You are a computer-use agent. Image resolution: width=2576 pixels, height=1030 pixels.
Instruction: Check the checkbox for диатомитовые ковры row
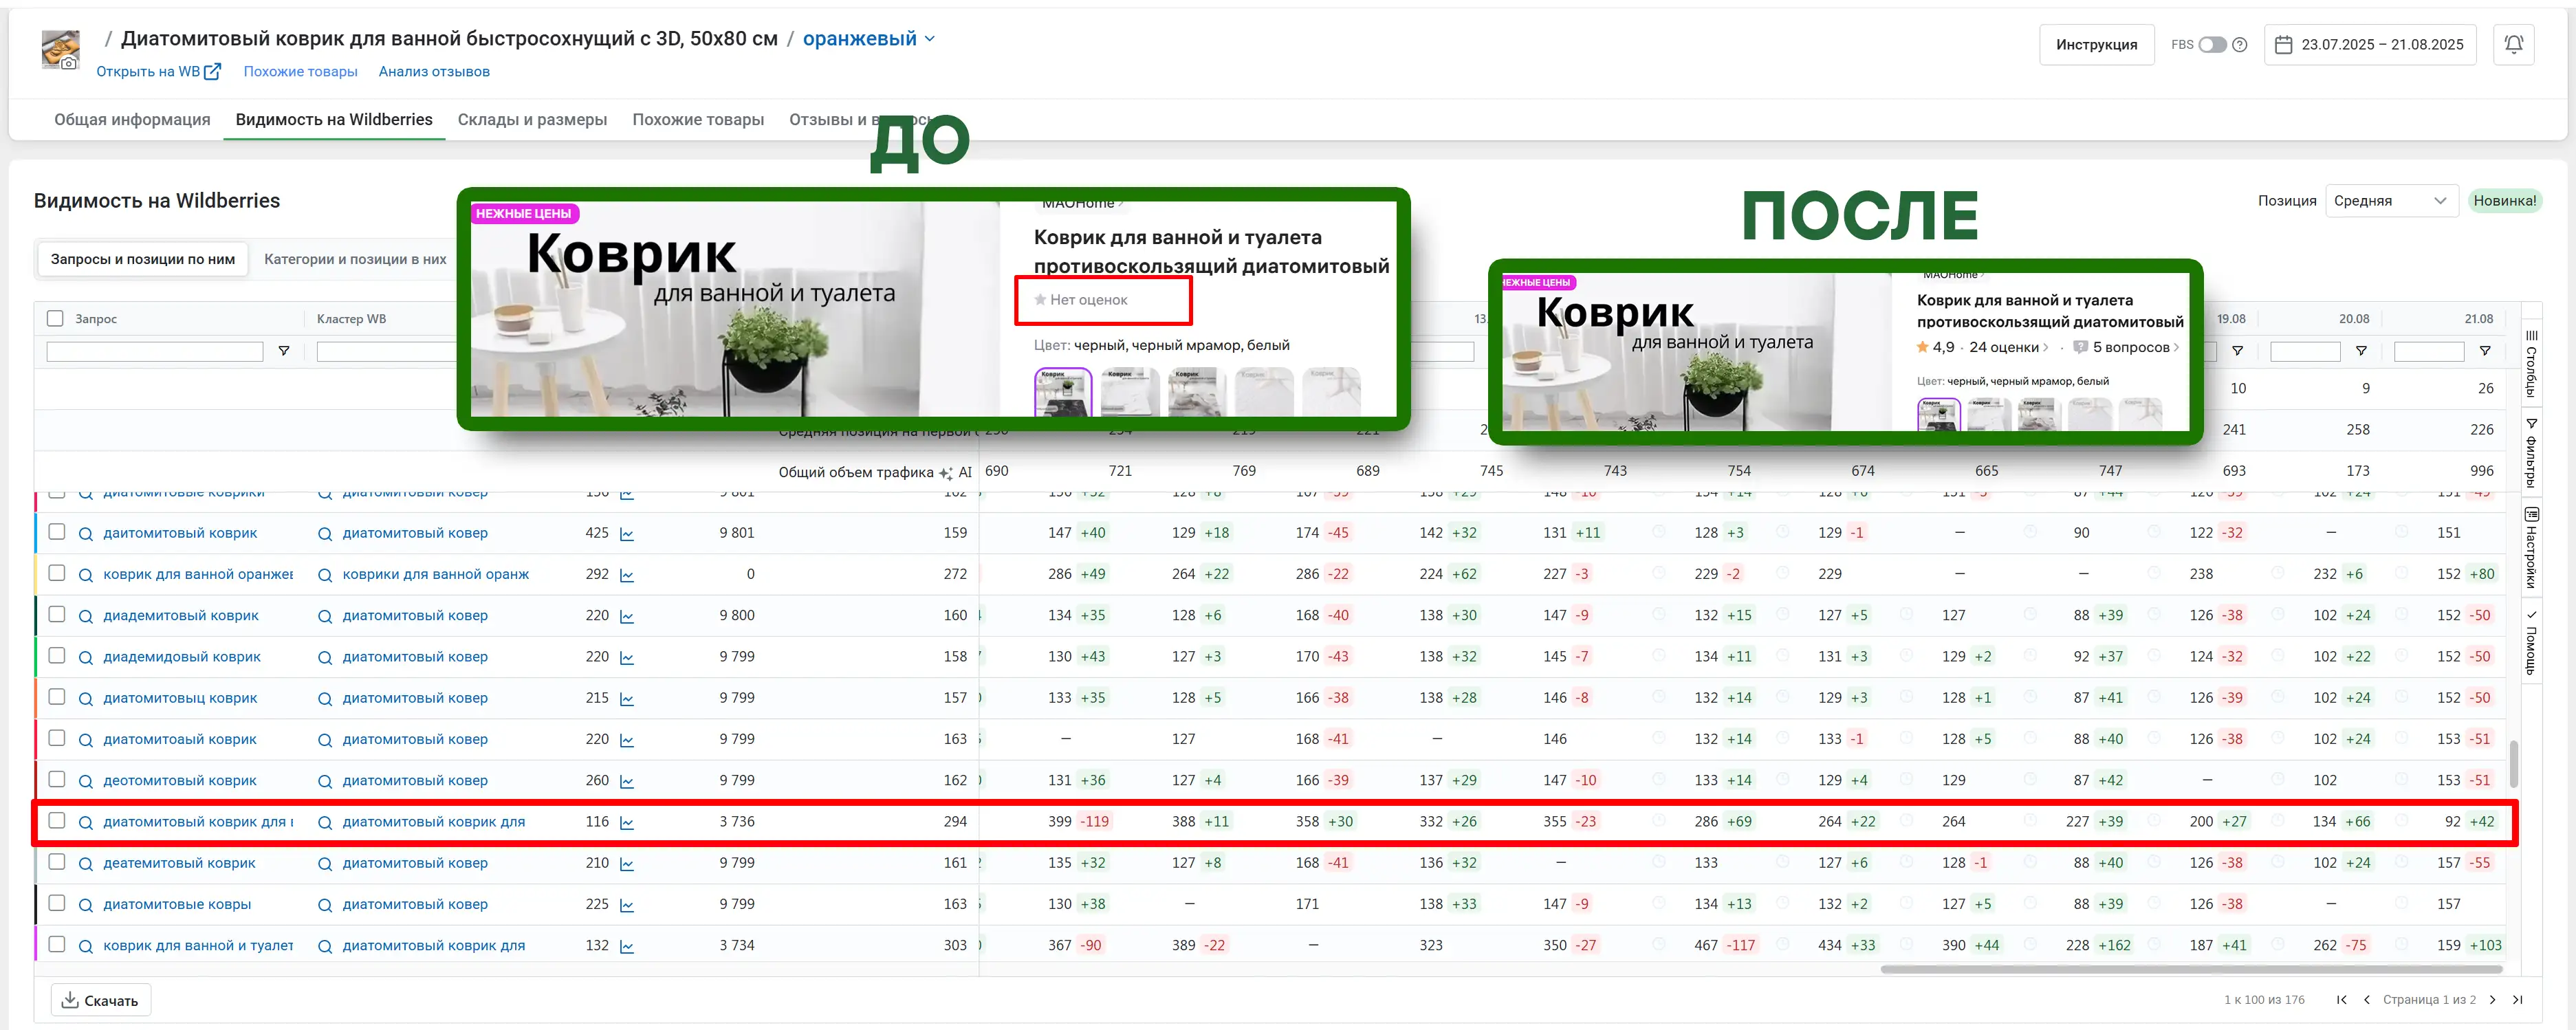(x=56, y=903)
